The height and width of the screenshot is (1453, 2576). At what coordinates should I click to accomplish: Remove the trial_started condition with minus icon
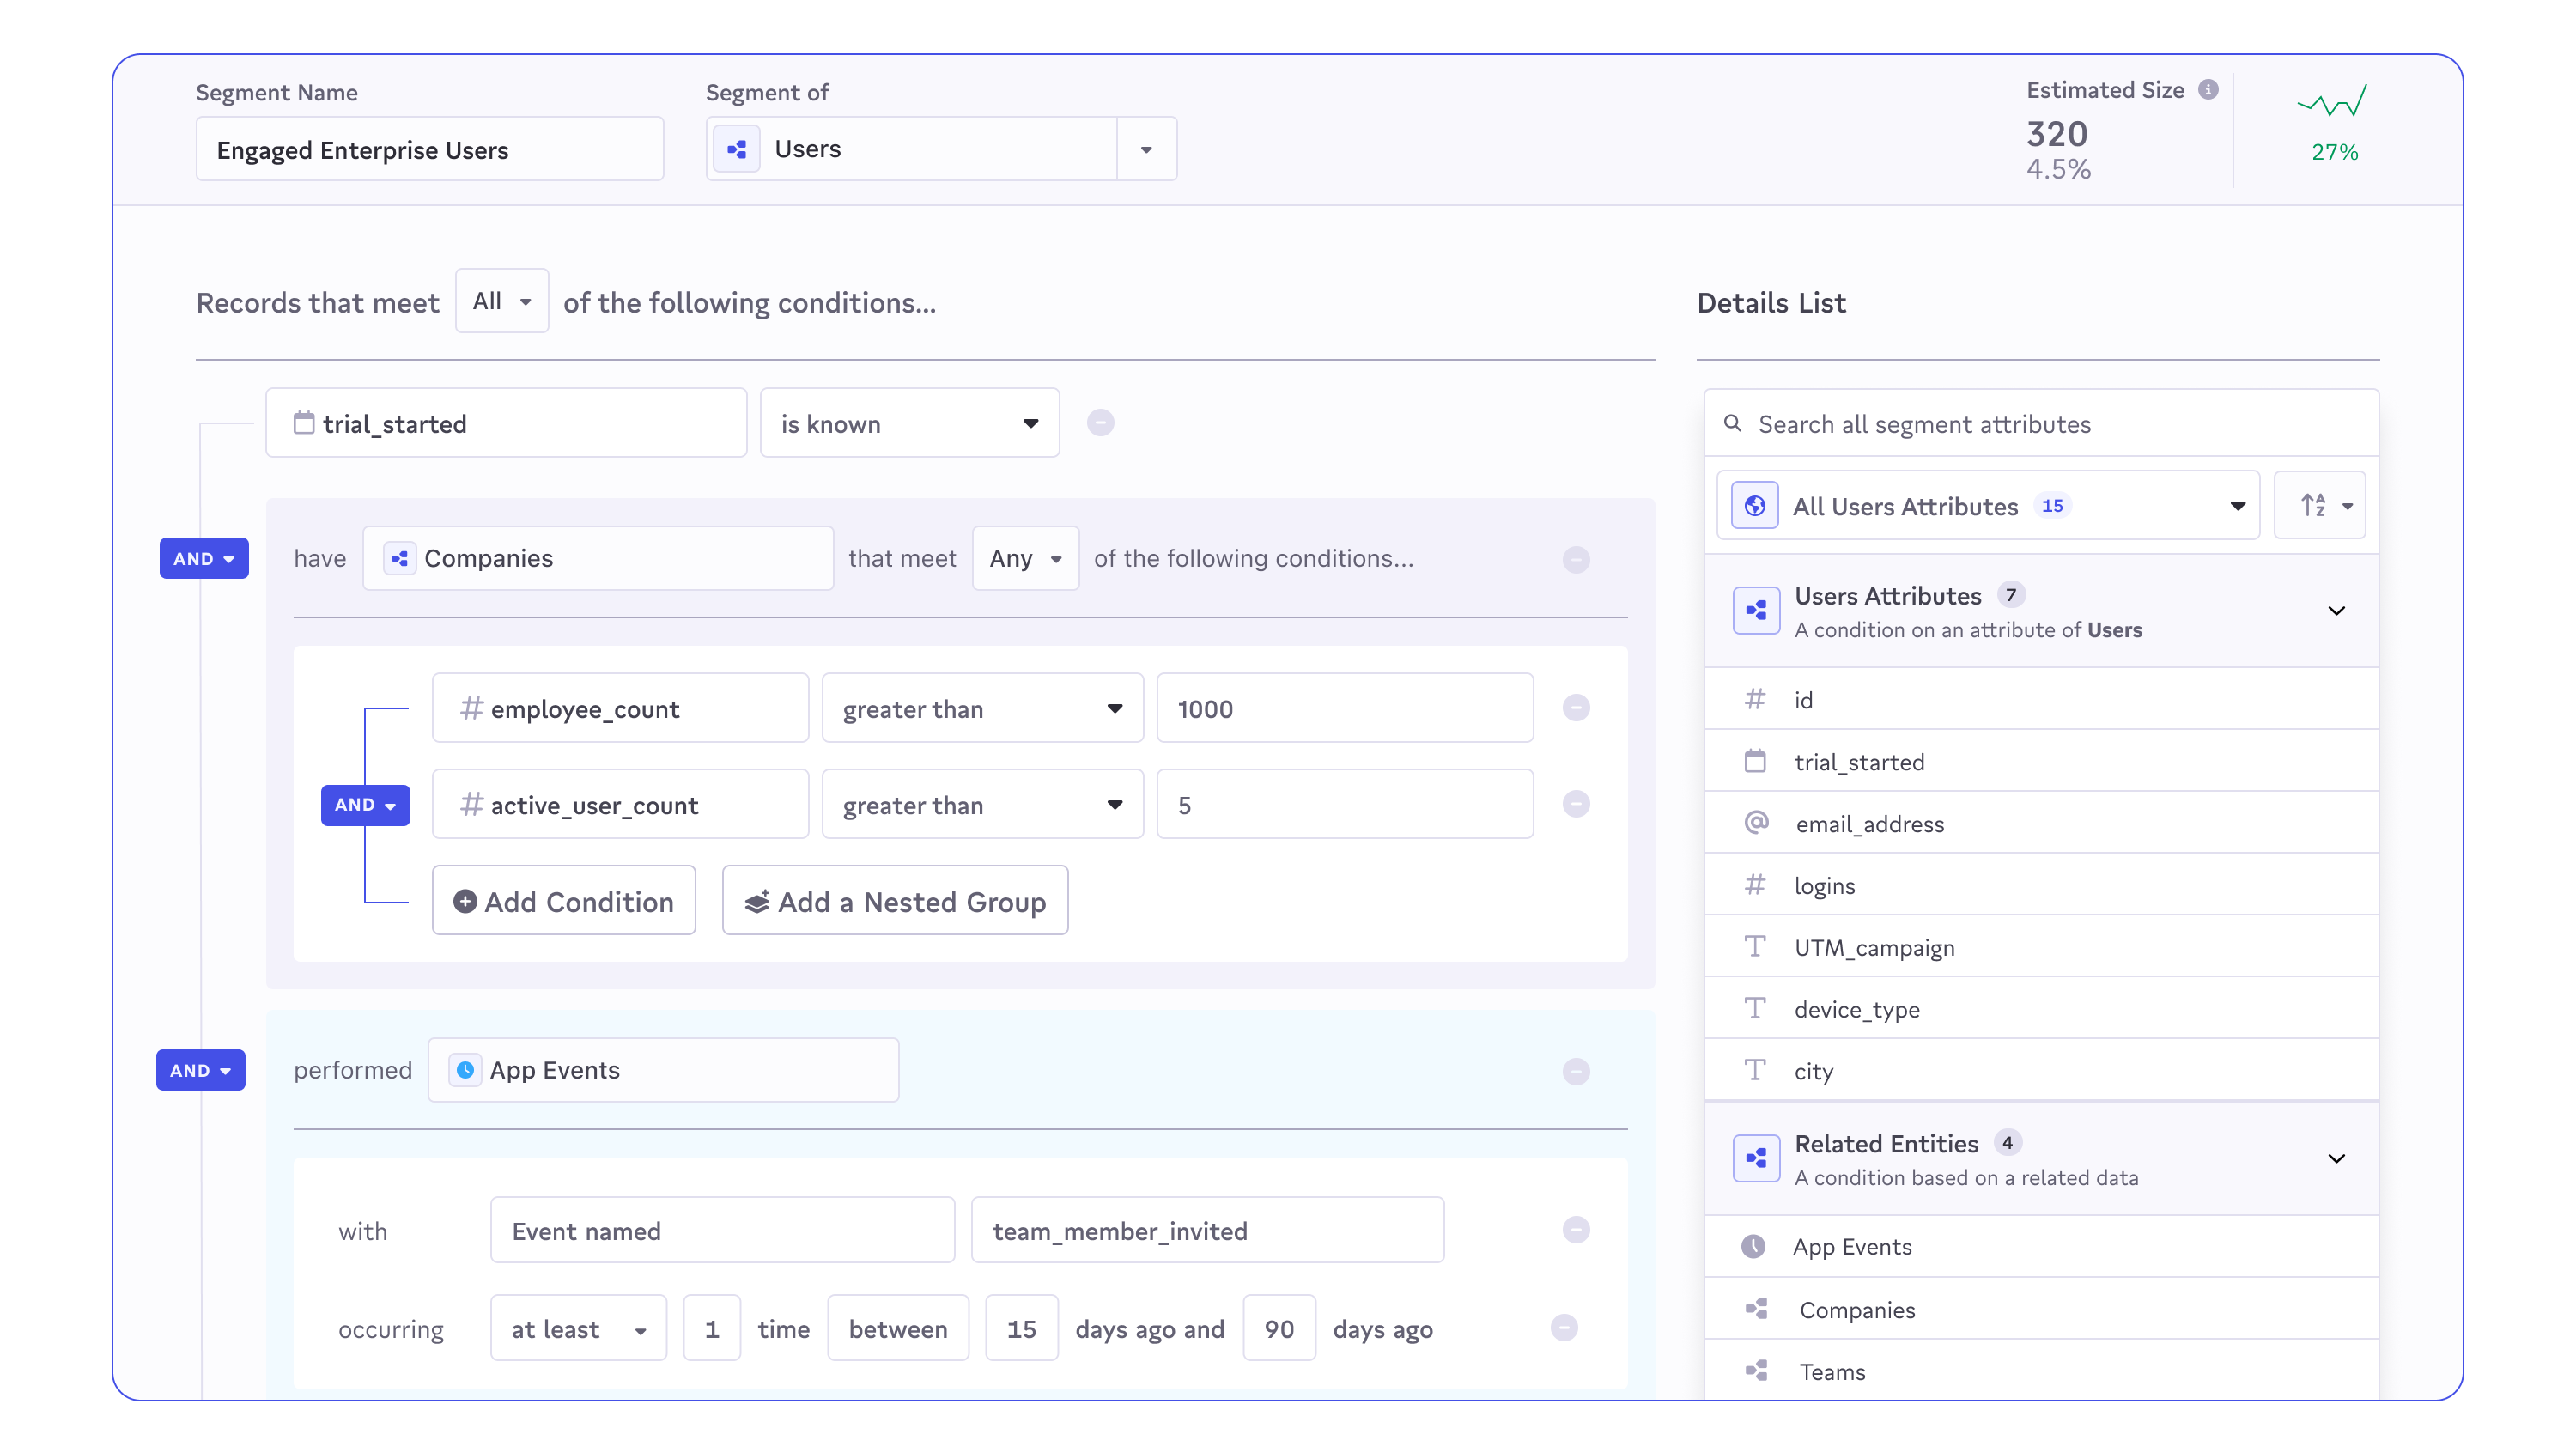(1100, 423)
